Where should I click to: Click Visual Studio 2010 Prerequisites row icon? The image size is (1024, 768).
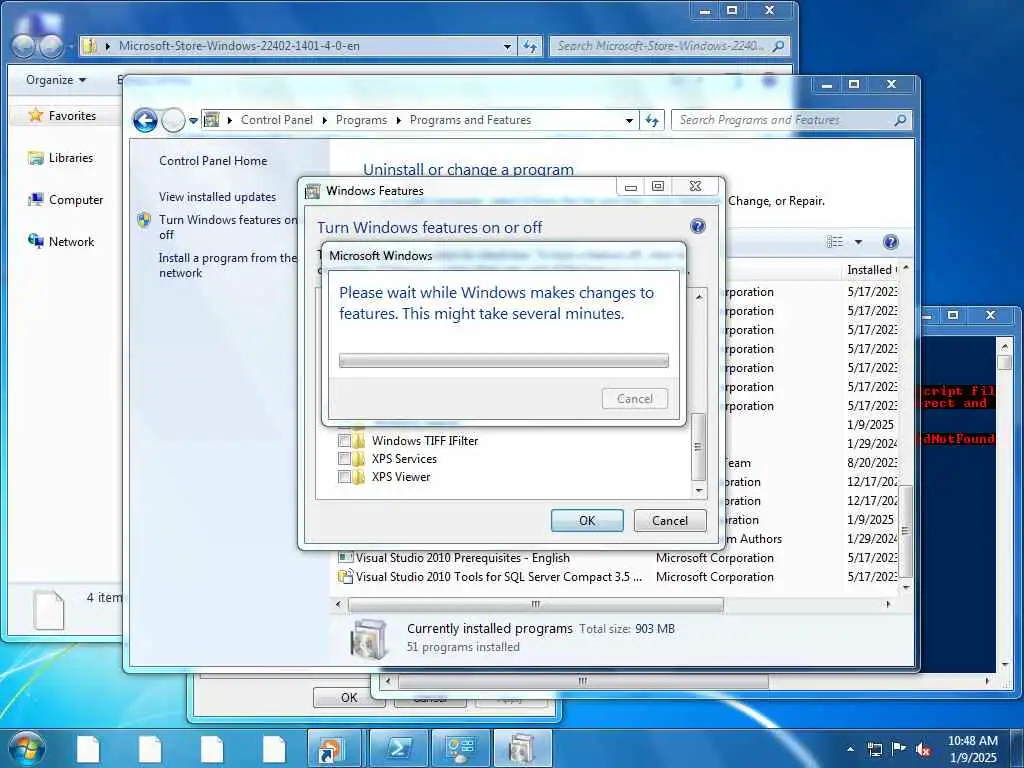click(x=345, y=558)
